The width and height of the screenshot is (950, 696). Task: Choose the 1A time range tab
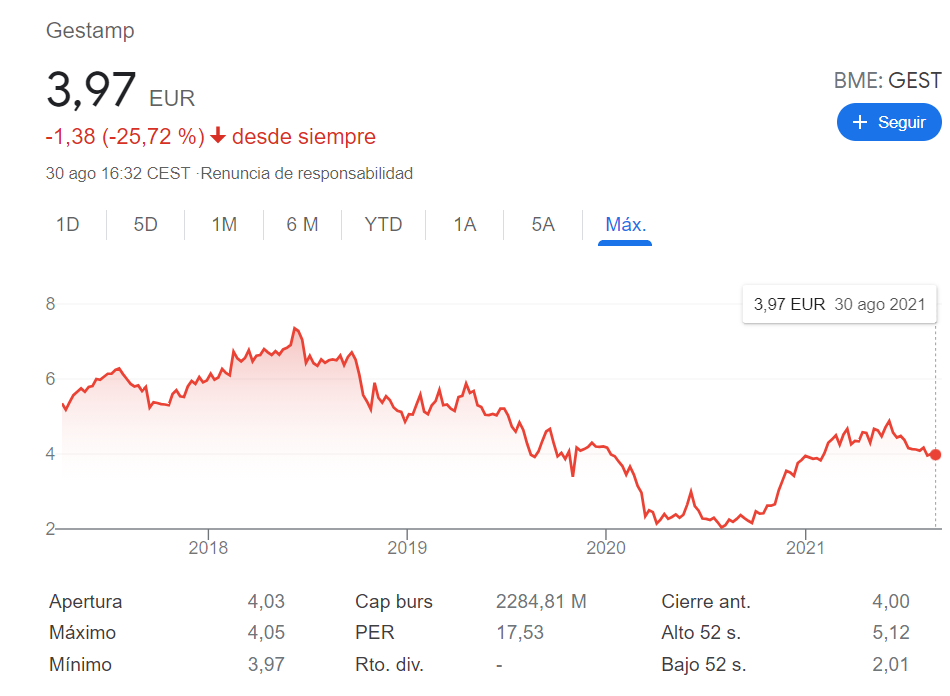pyautogui.click(x=465, y=225)
